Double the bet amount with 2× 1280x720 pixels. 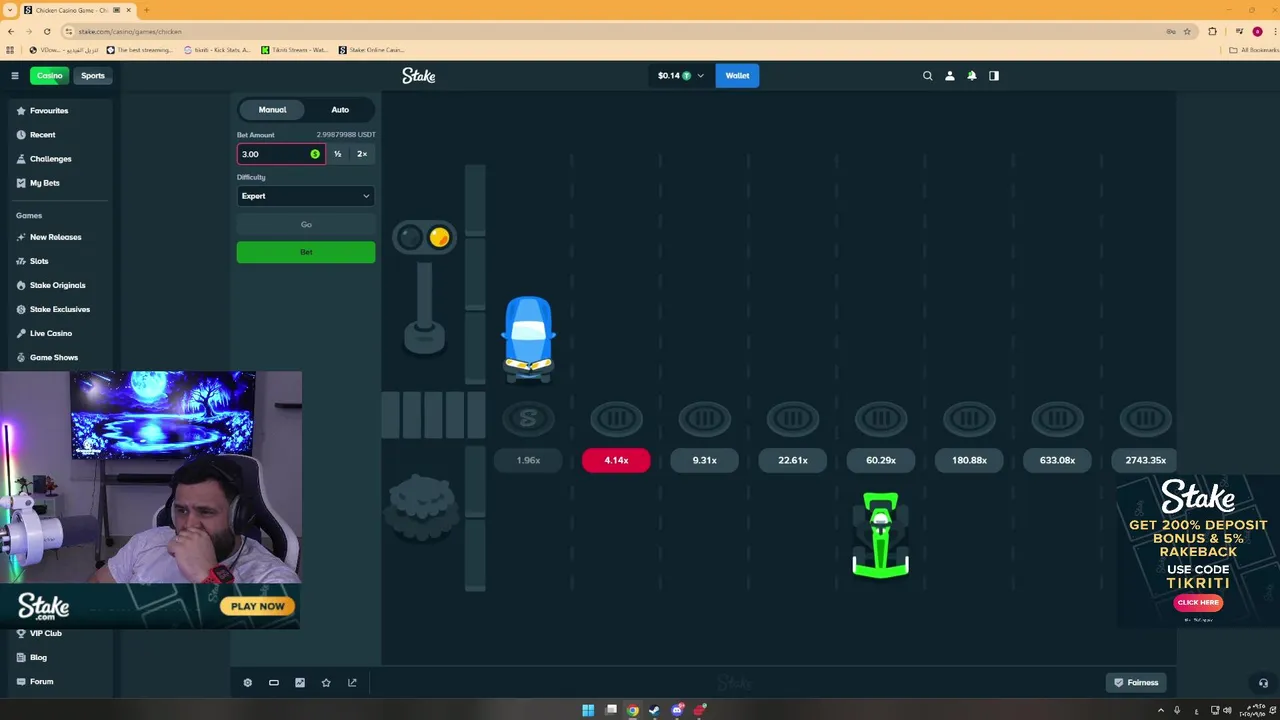362,154
